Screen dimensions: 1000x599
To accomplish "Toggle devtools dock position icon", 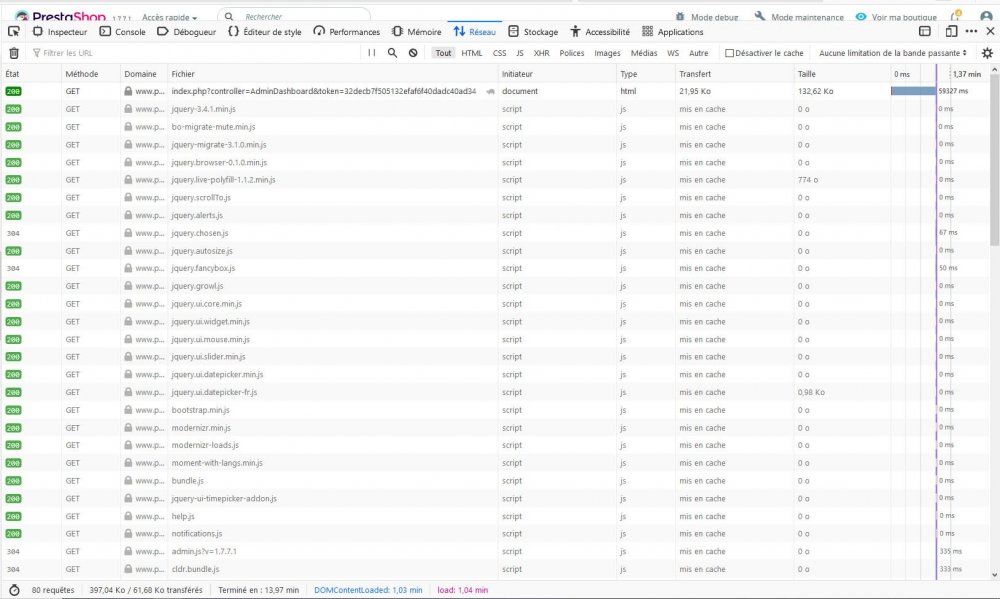I will click(x=925, y=31).
